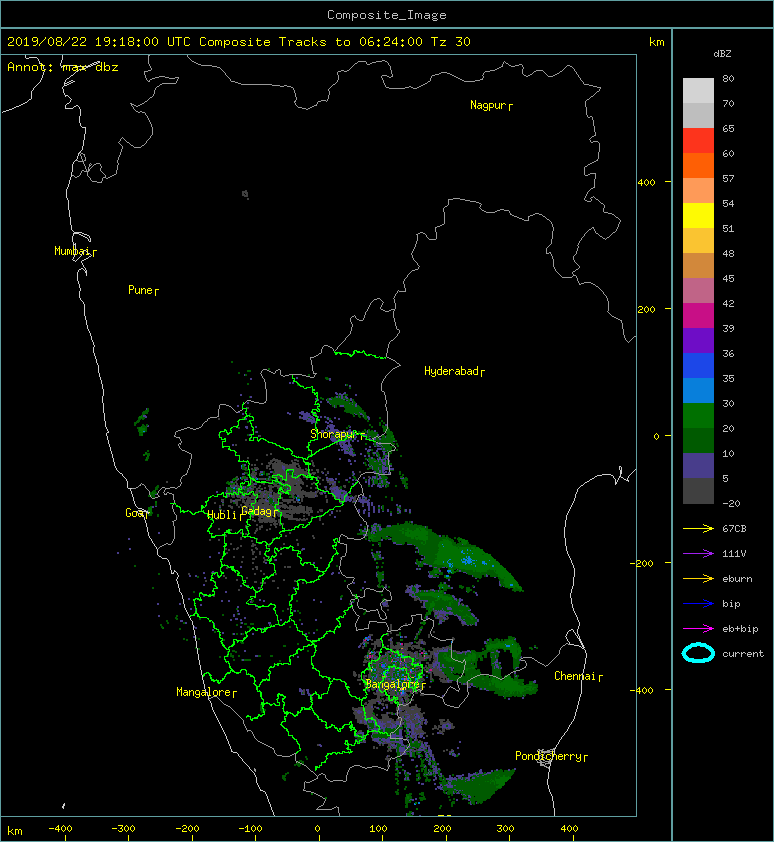The image size is (774, 842).
Task: Click the 'Annot: max dbz' annotation label
Action: click(62, 67)
